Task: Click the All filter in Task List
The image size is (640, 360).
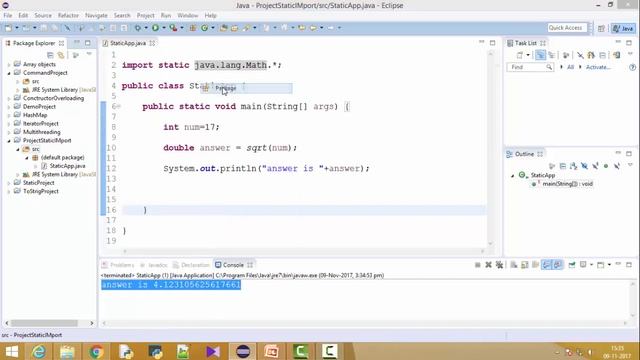Action: click(570, 67)
